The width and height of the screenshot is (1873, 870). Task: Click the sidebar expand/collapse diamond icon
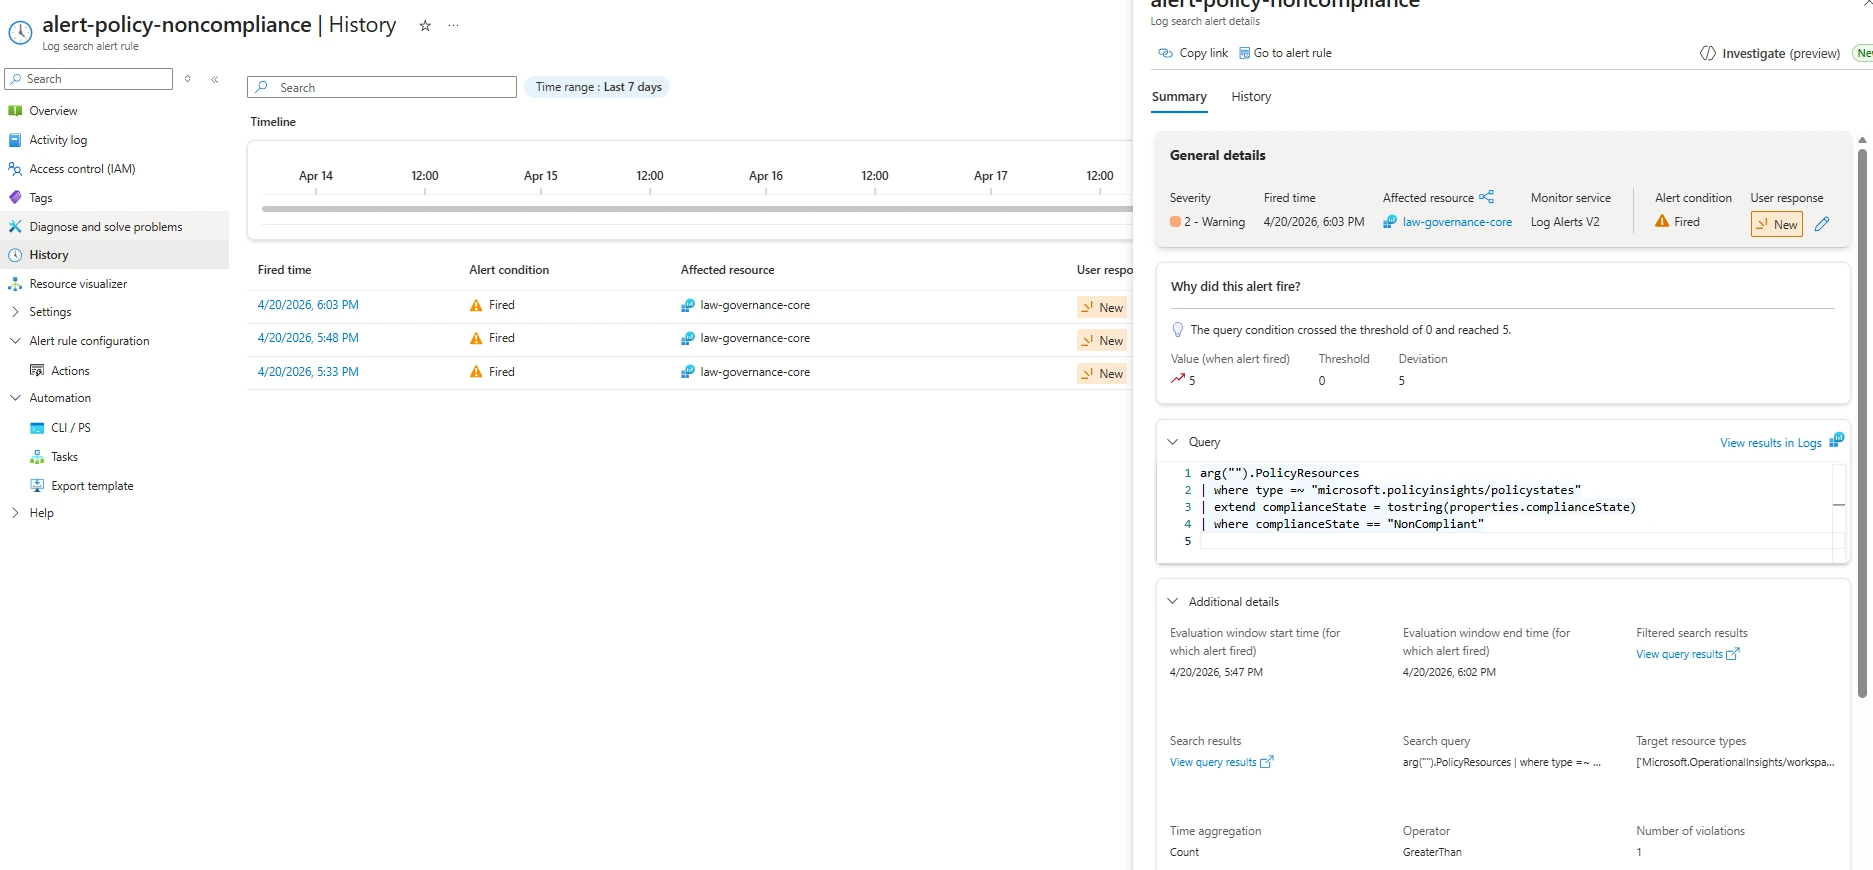point(188,79)
